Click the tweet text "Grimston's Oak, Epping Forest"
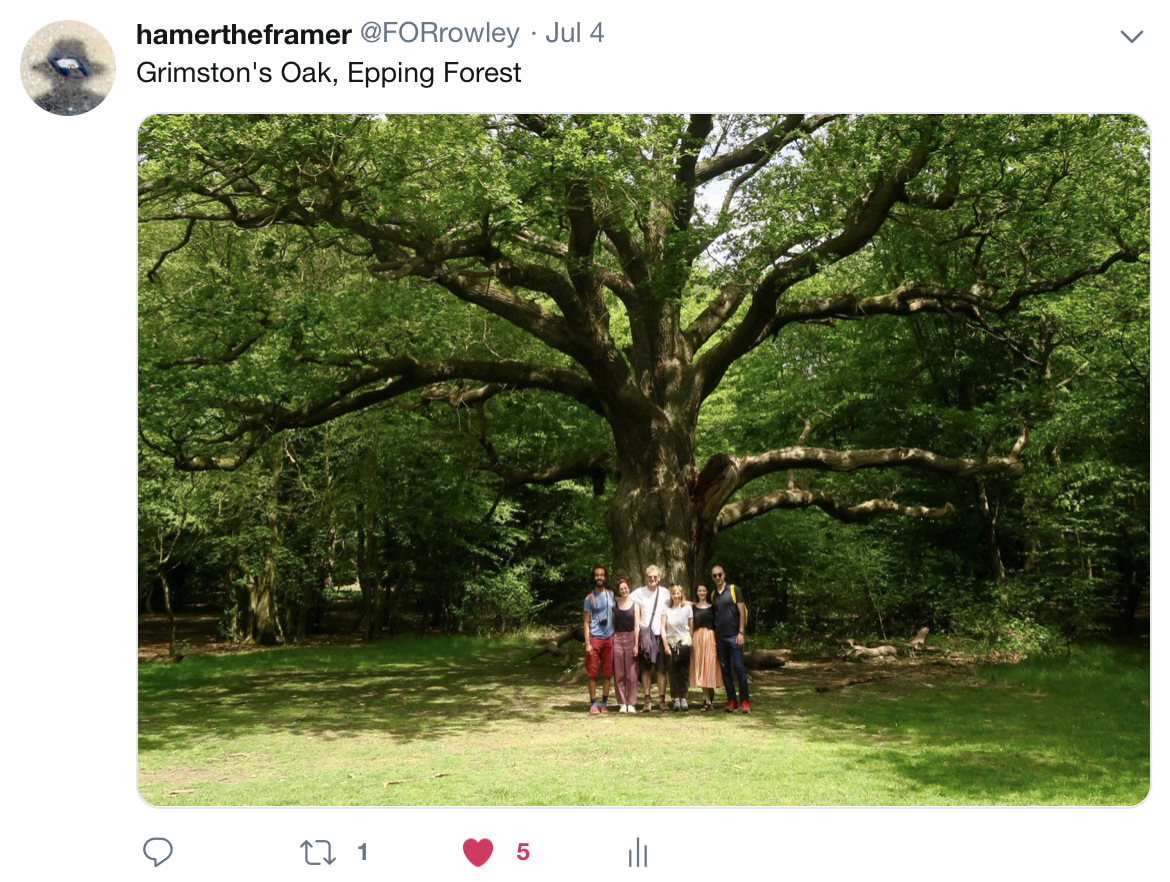This screenshot has width=1170, height=882. point(328,72)
